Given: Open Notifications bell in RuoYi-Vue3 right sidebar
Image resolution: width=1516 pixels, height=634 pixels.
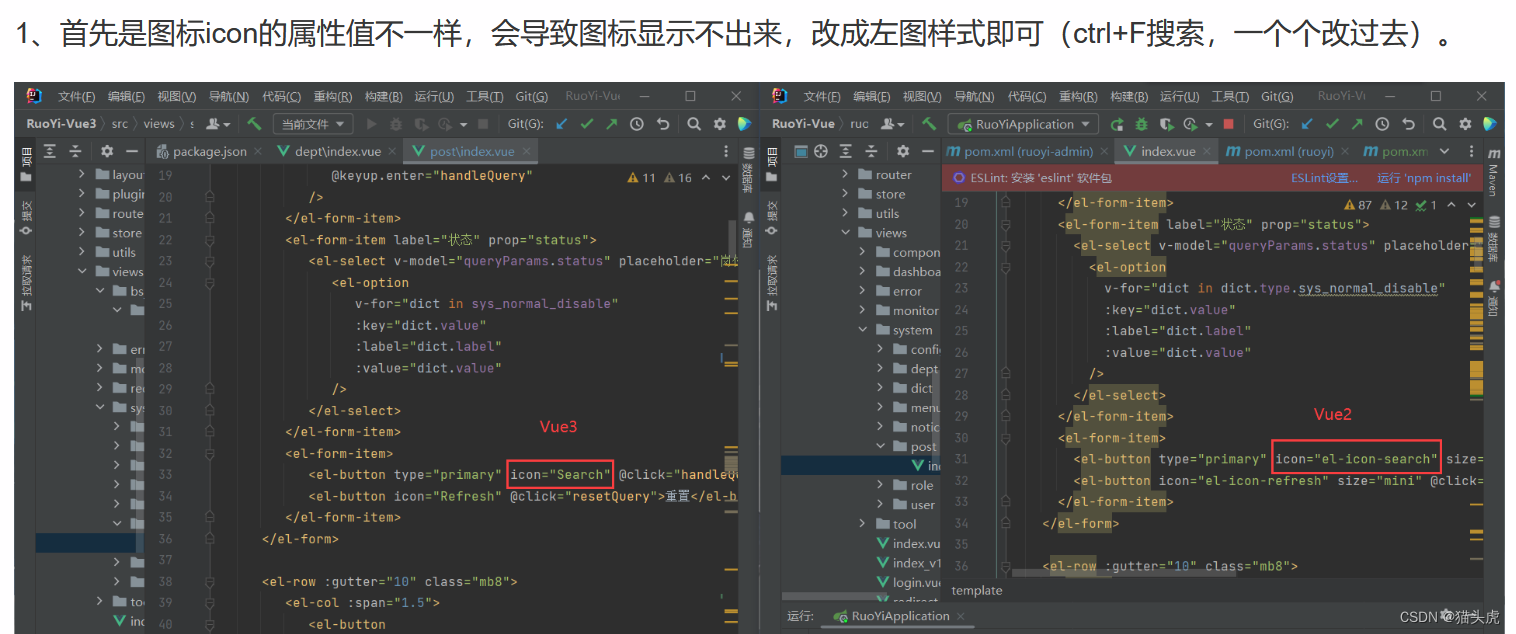Looking at the screenshot, I should click(x=747, y=232).
